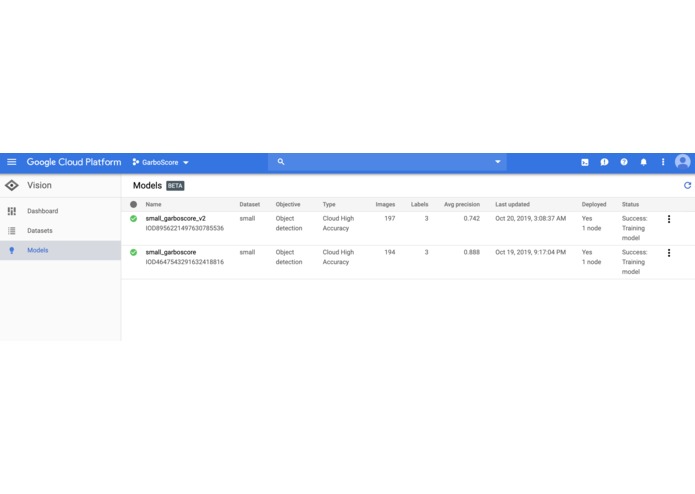Click date Oct 19, 2019, 9:17:04 PM
695x494 pixels.
click(x=531, y=252)
